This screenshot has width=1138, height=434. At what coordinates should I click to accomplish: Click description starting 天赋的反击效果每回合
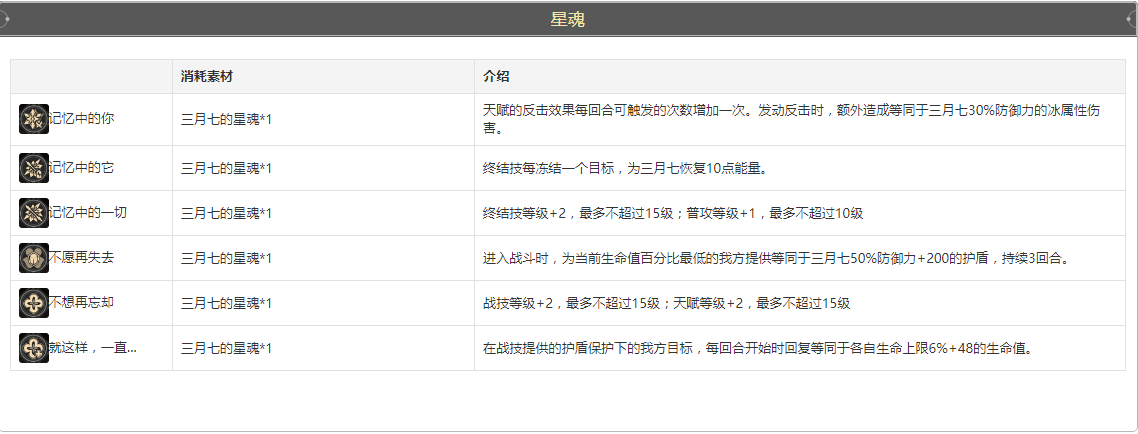[x=791, y=120]
